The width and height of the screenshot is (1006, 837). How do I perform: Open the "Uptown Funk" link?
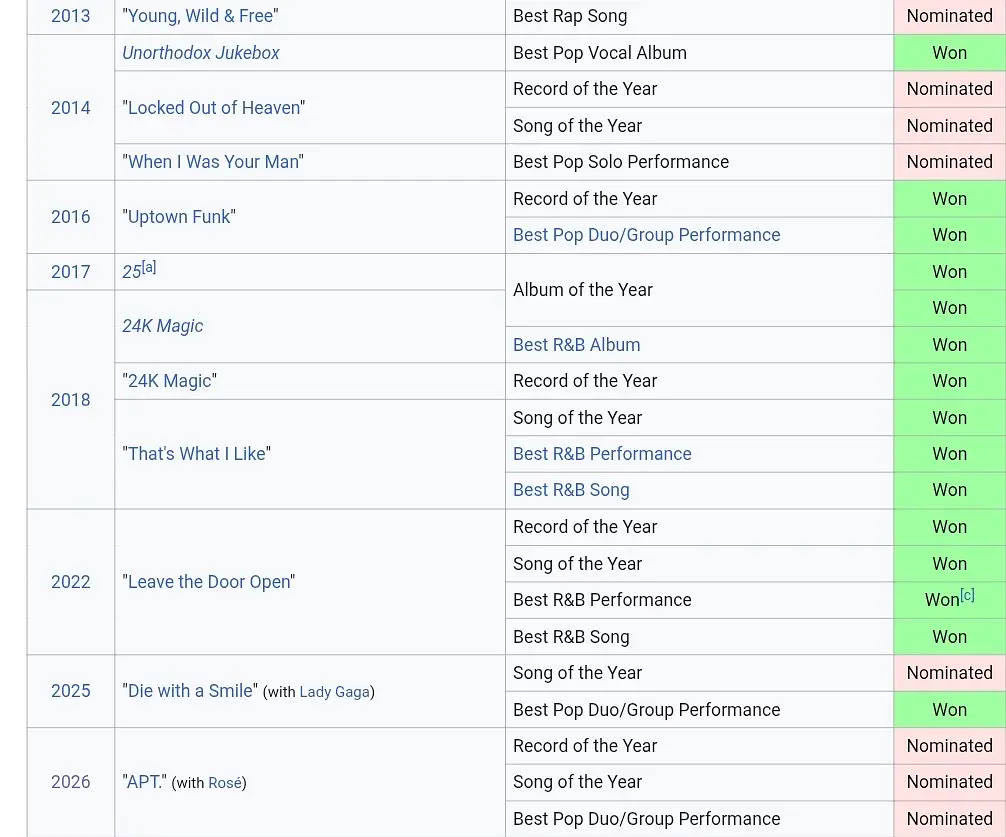pyautogui.click(x=179, y=217)
